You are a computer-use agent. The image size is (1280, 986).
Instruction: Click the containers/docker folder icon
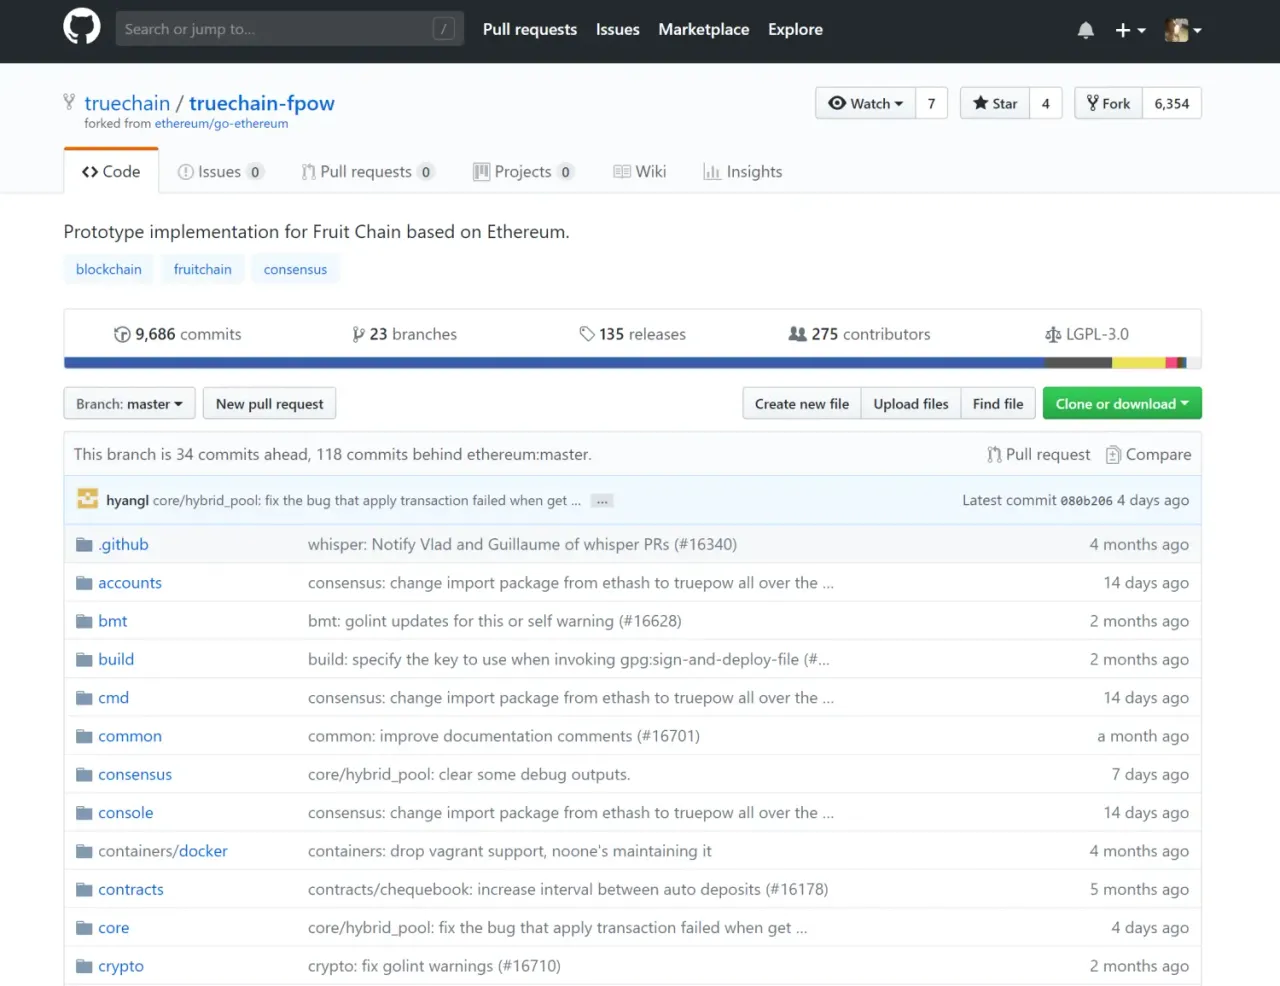84,852
